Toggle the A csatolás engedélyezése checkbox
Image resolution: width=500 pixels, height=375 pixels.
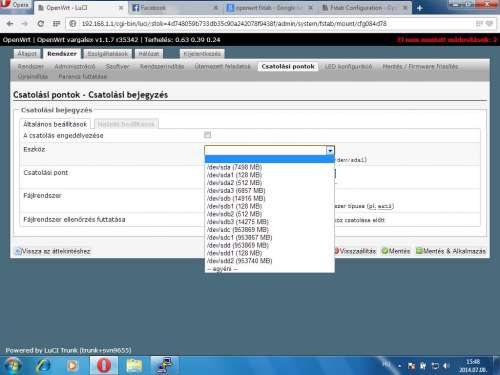(207, 135)
